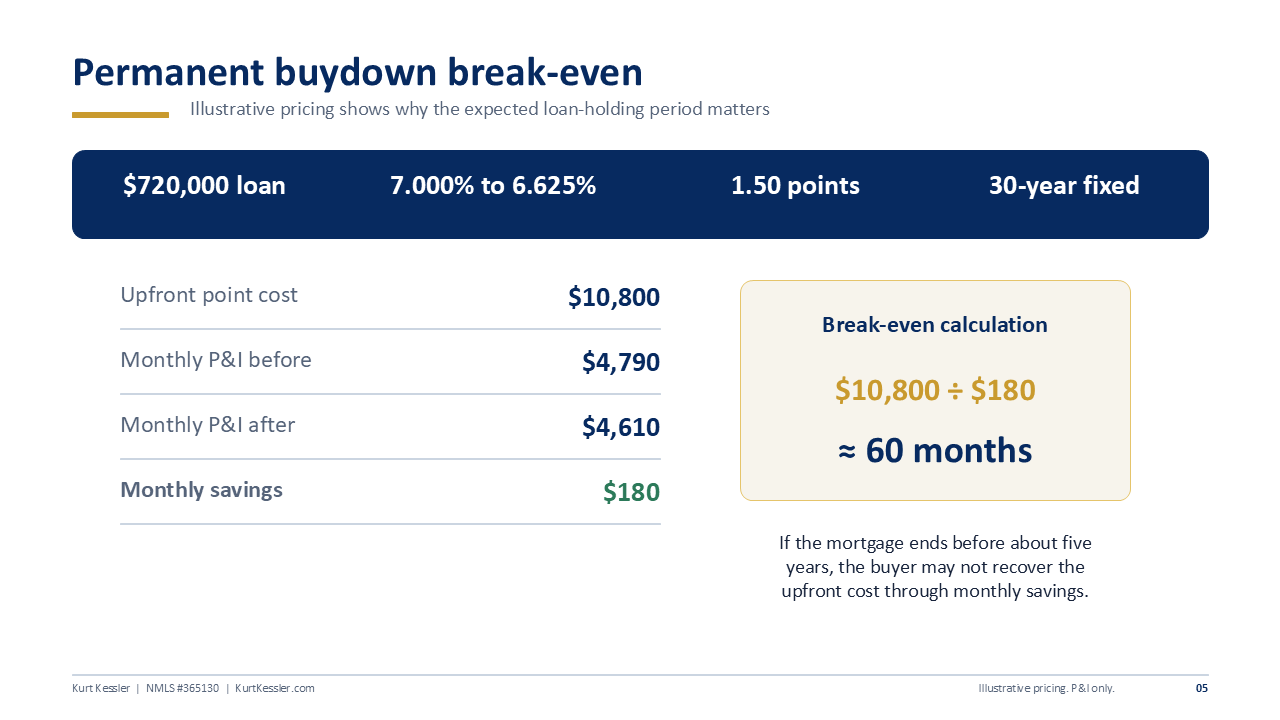Select the 'Upfront point cost' row label
Viewport: 1280px width, 720px height.
pos(209,295)
